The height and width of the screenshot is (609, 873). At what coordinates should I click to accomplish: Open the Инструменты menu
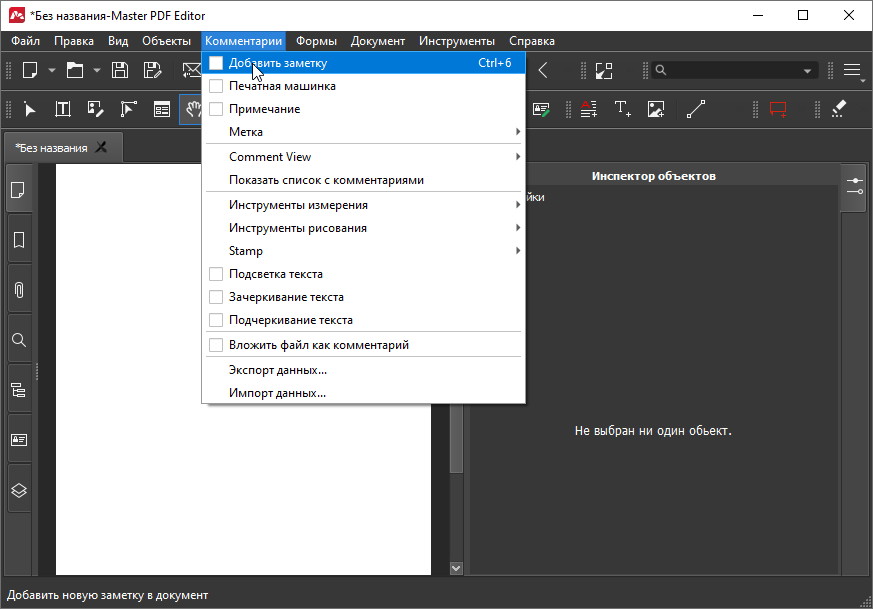coord(457,41)
